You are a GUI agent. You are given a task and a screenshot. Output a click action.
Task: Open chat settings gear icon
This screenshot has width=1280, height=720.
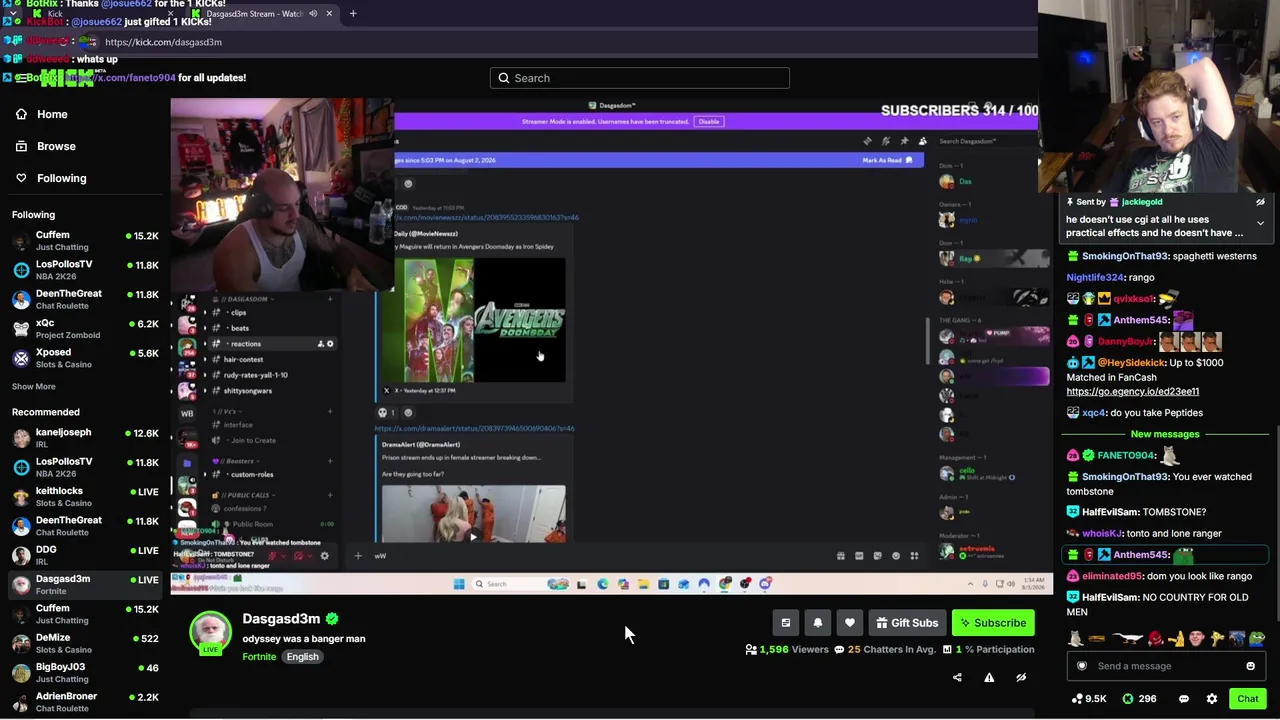click(x=1212, y=699)
